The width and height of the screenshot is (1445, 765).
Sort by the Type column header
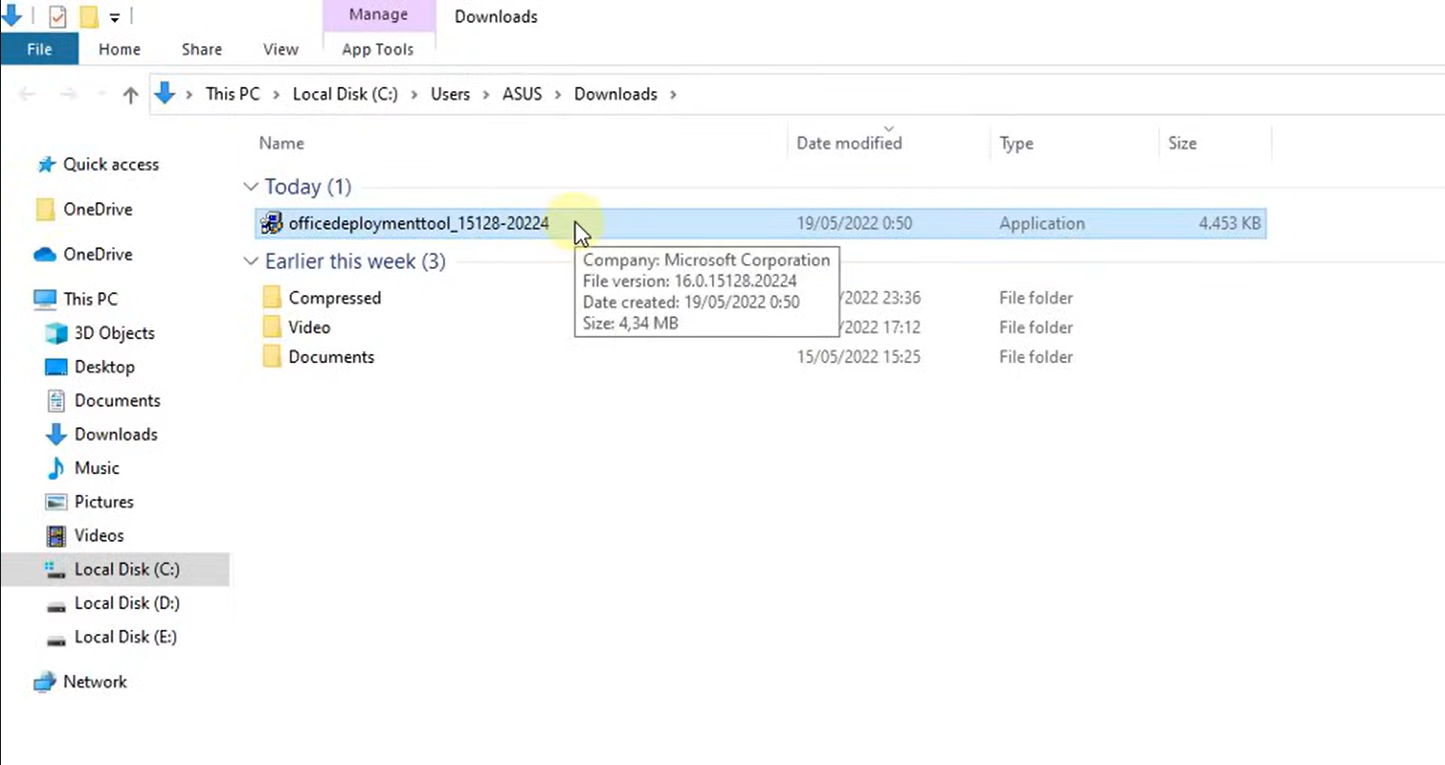tap(1016, 143)
